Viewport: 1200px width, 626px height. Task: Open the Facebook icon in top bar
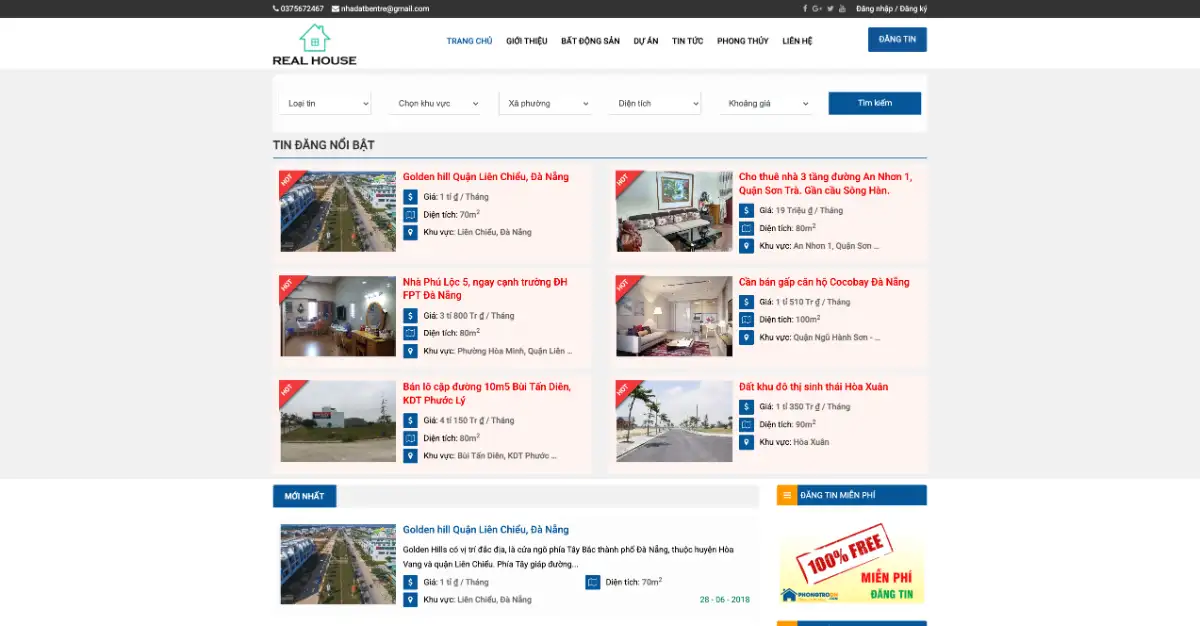point(805,8)
